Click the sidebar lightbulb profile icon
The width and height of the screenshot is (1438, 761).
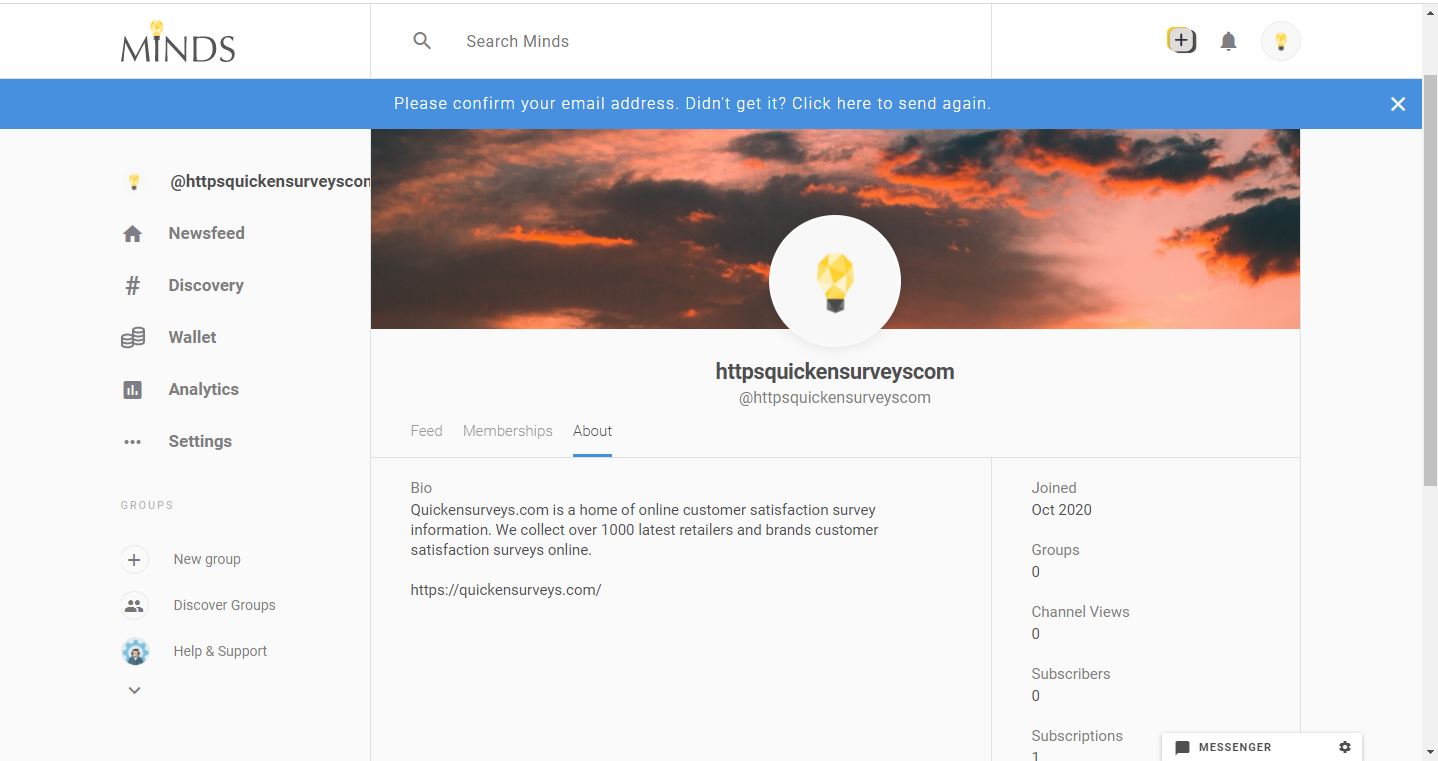tap(134, 182)
